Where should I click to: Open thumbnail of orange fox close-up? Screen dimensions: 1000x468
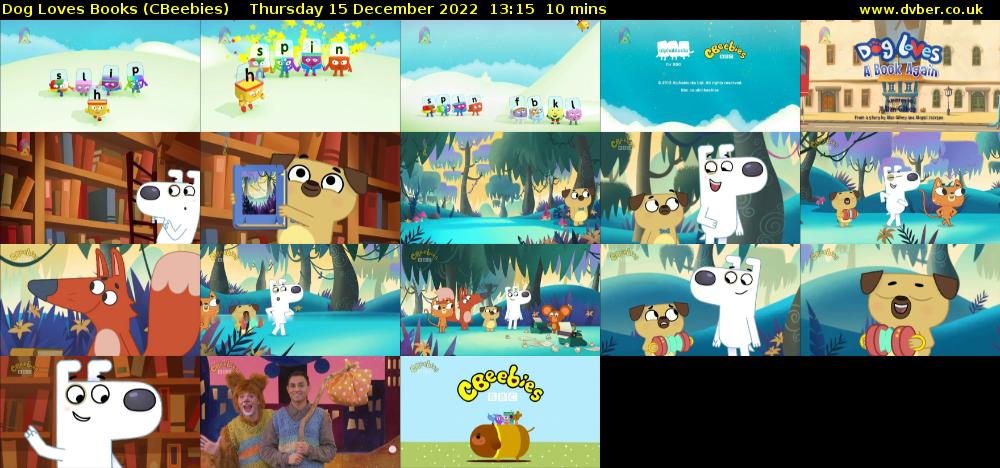click(x=100, y=300)
